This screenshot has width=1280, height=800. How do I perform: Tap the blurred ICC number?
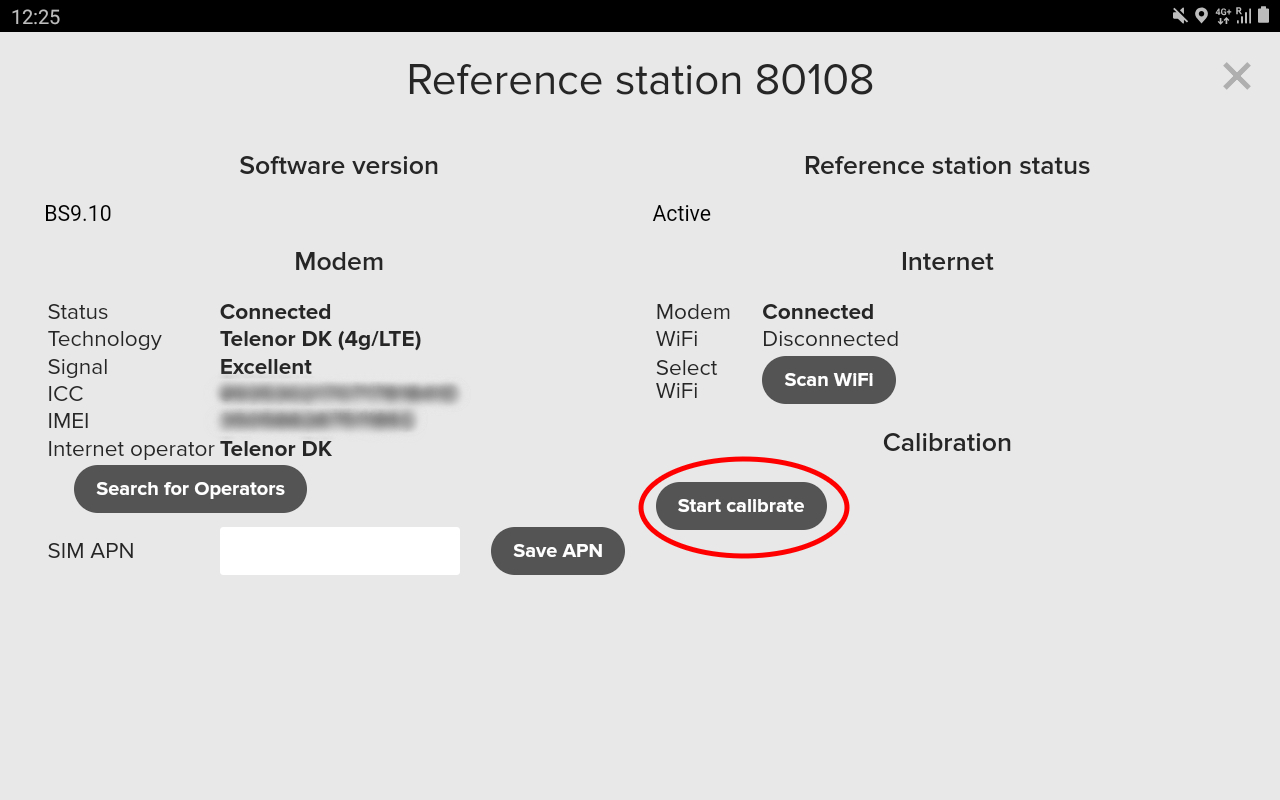coord(338,394)
